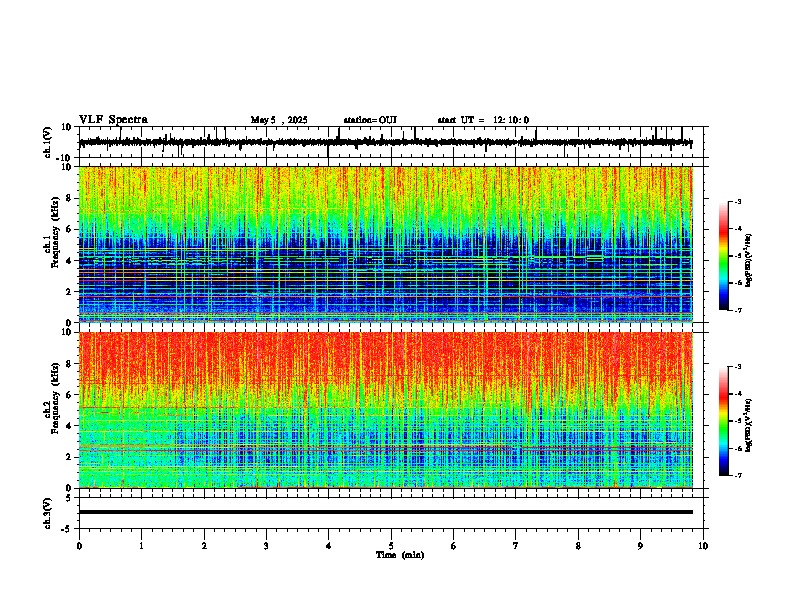The width and height of the screenshot is (792, 612).
Task: Click the ch.2 spectrogram '2' kHz tick label
Action: pos(69,457)
